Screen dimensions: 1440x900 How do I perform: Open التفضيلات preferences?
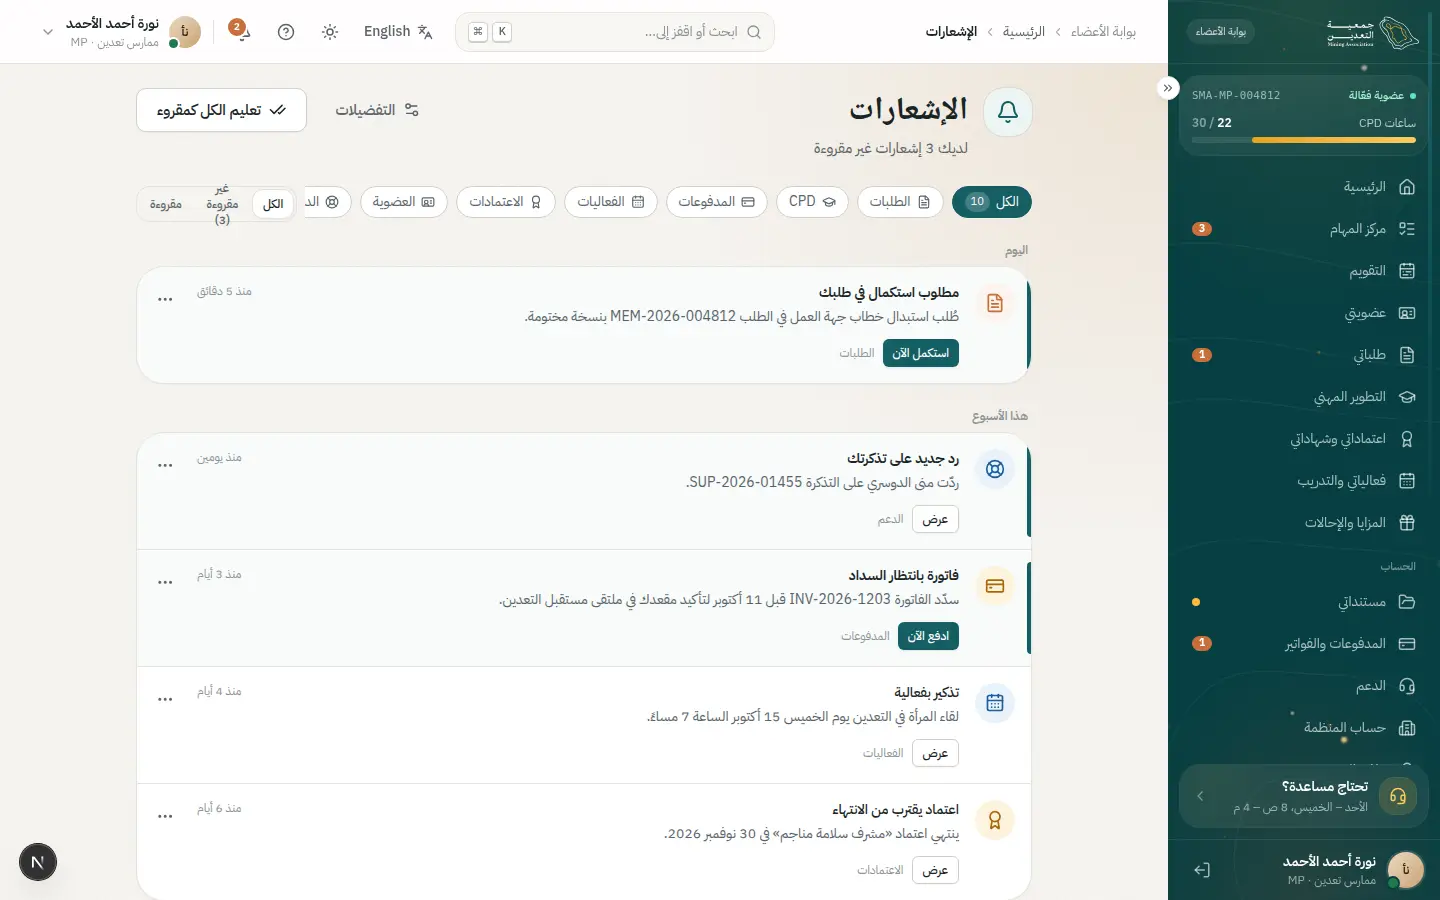coord(377,110)
